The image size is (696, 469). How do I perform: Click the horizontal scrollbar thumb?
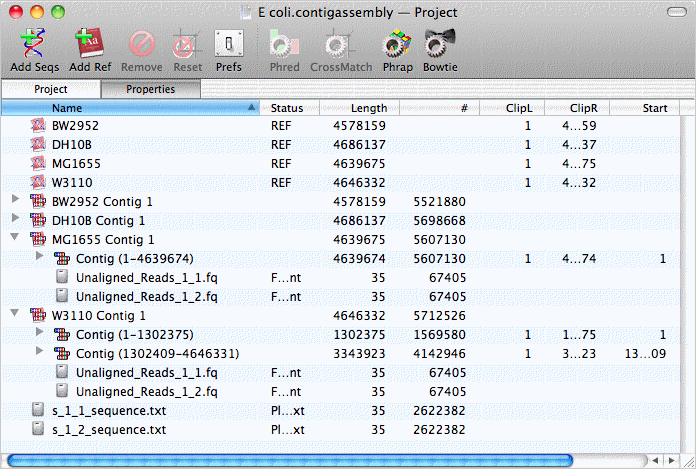pyautogui.click(x=290, y=461)
